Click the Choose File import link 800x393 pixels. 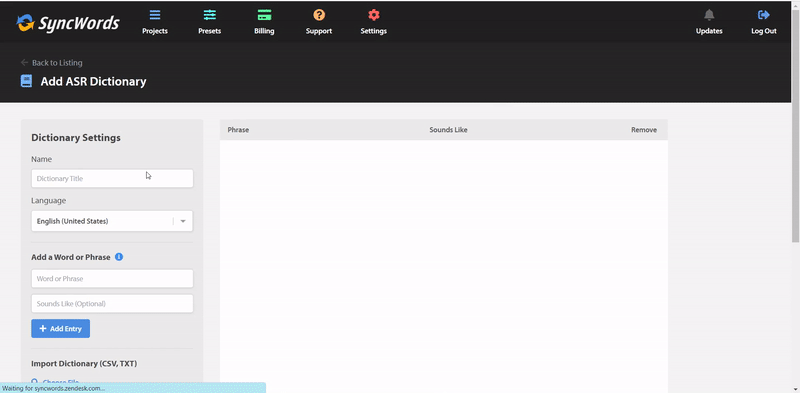tap(56, 382)
